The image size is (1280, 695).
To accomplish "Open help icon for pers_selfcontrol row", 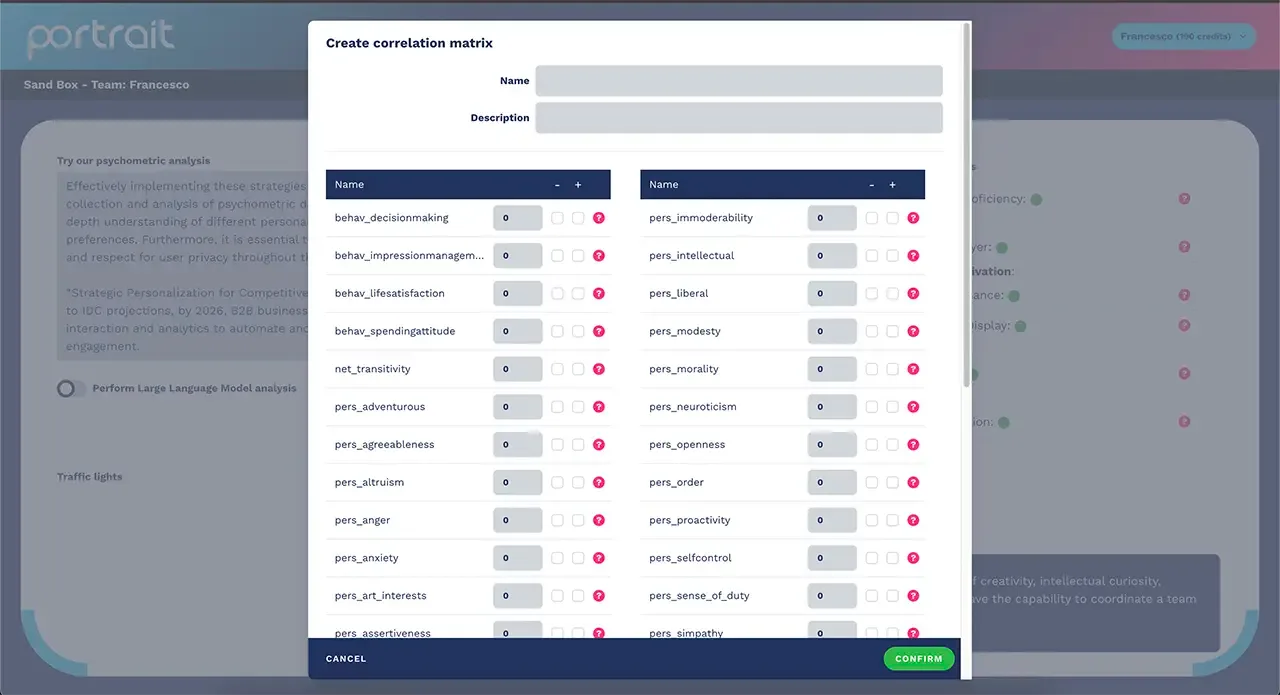I will tap(913, 558).
